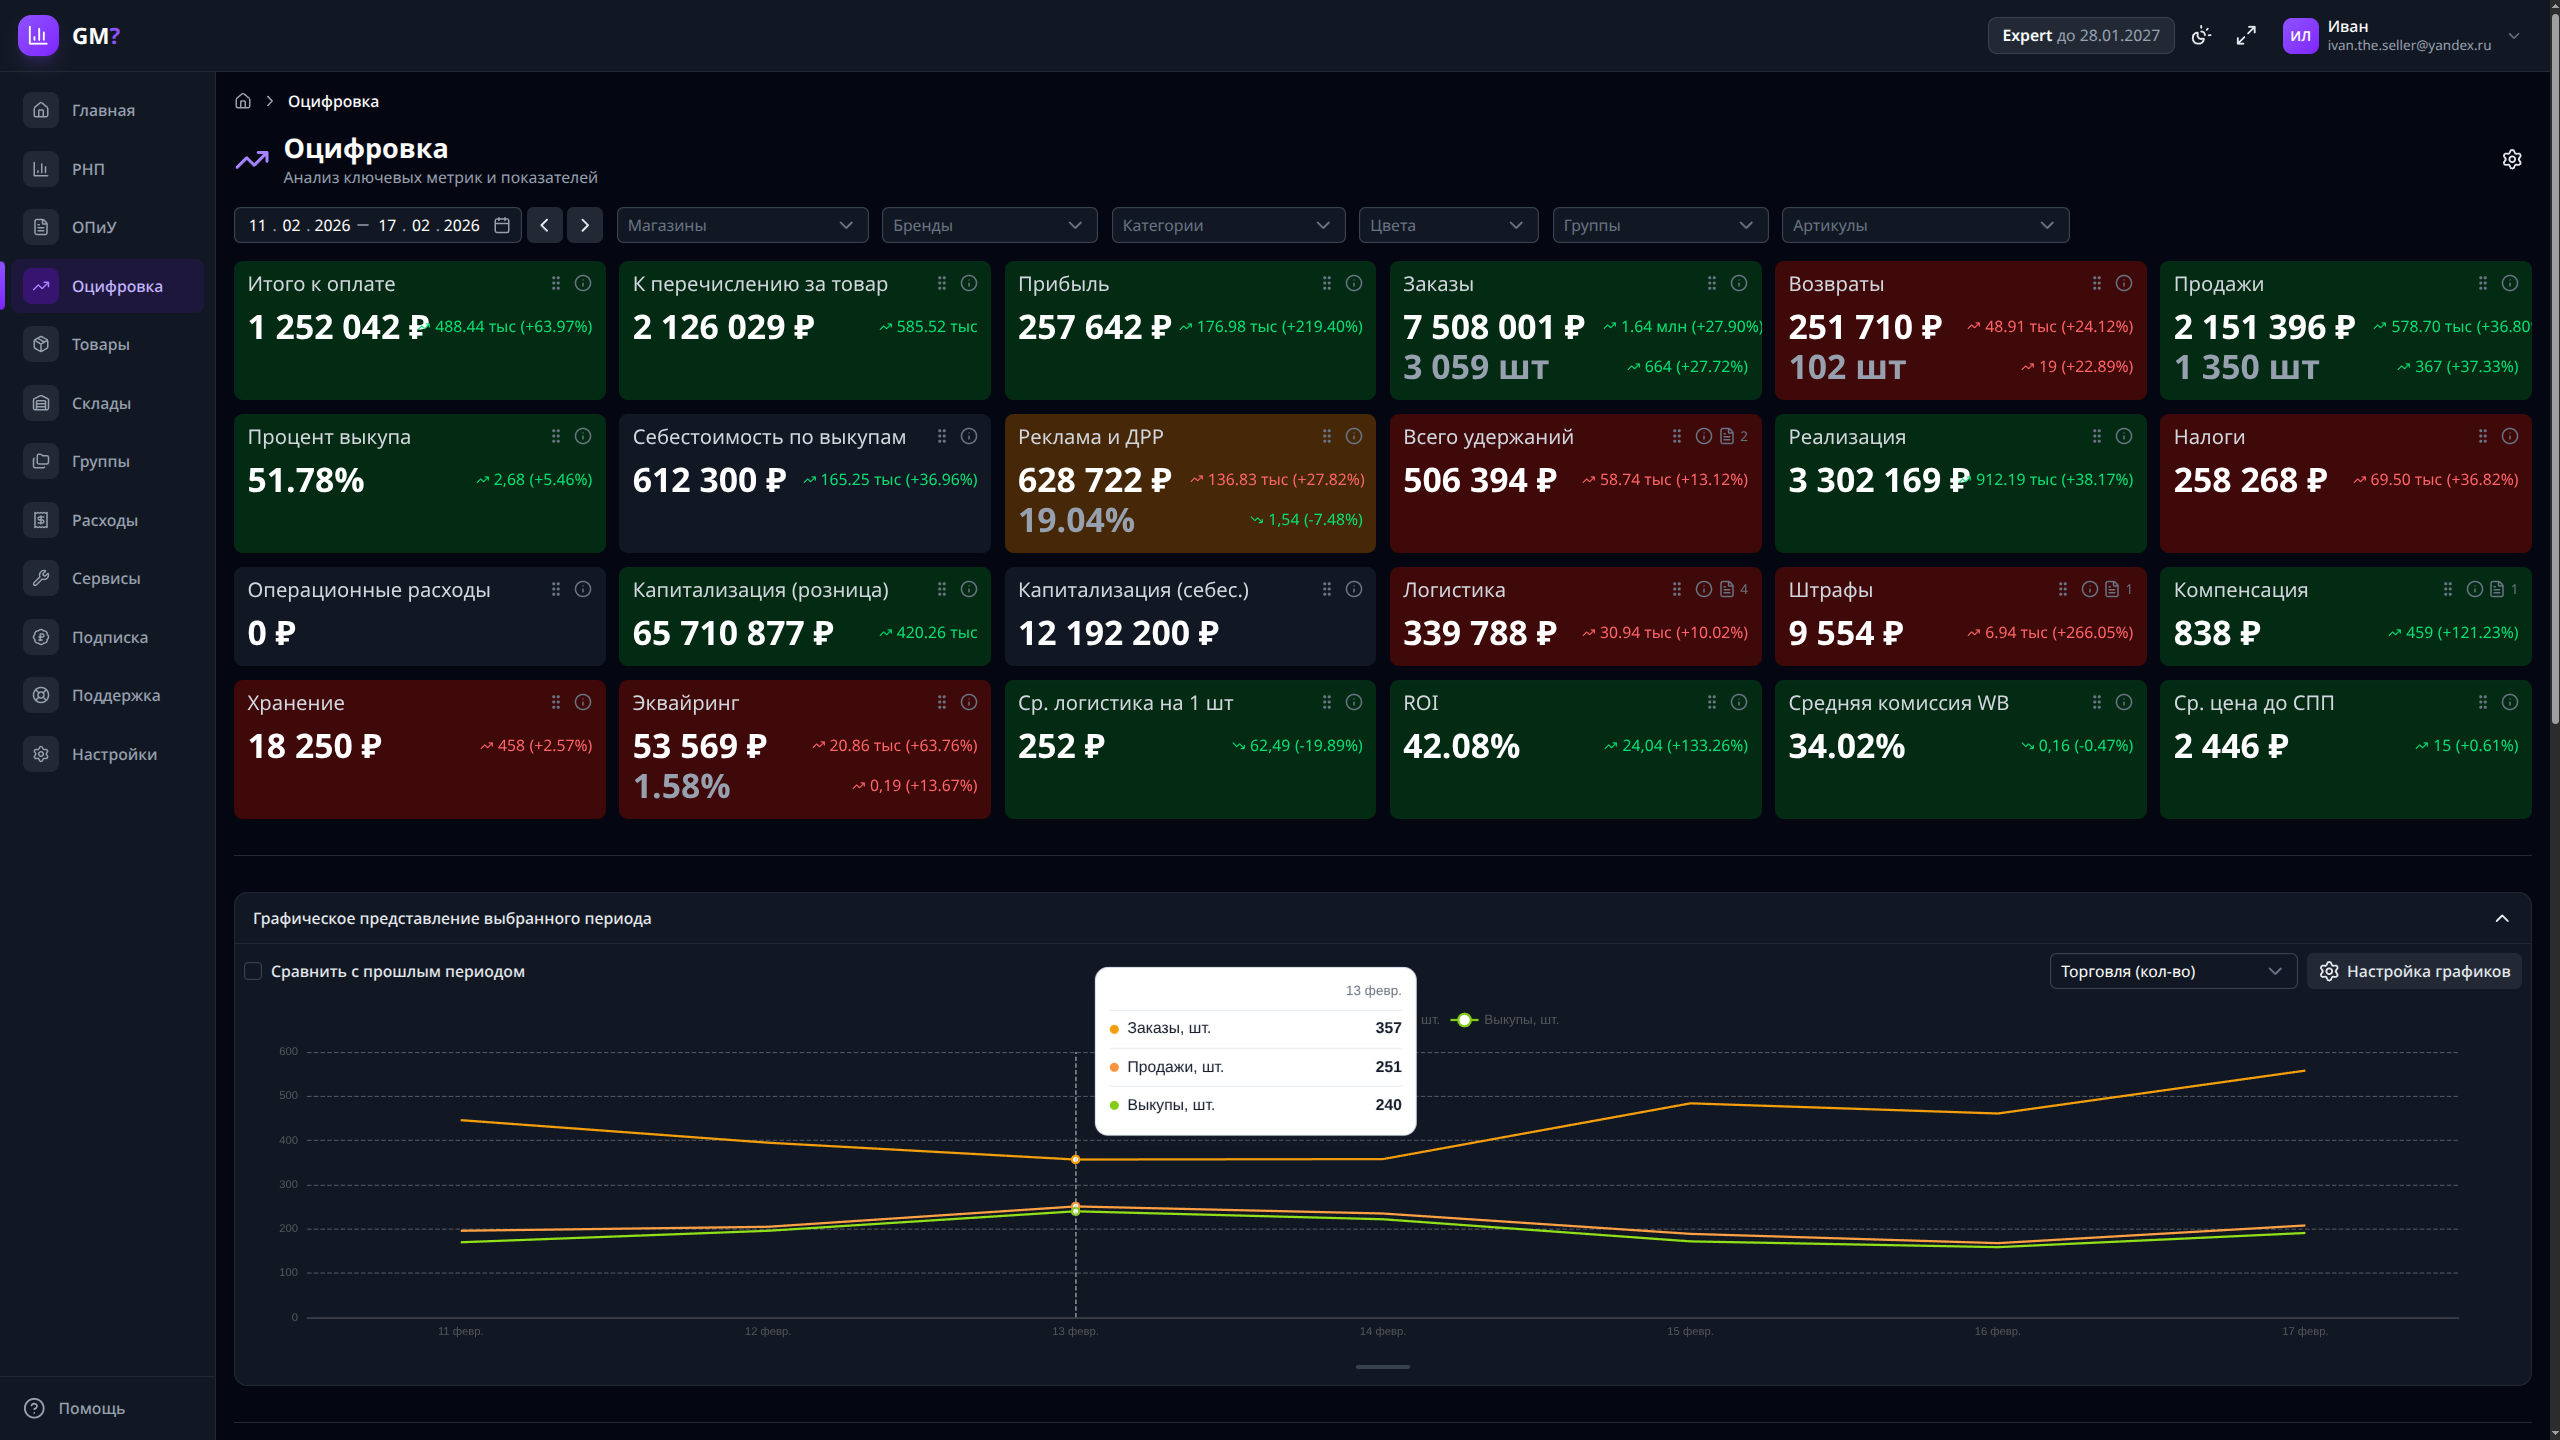The width and height of the screenshot is (2560, 1440).
Task: Open the Магазины dropdown filter
Action: (742, 226)
